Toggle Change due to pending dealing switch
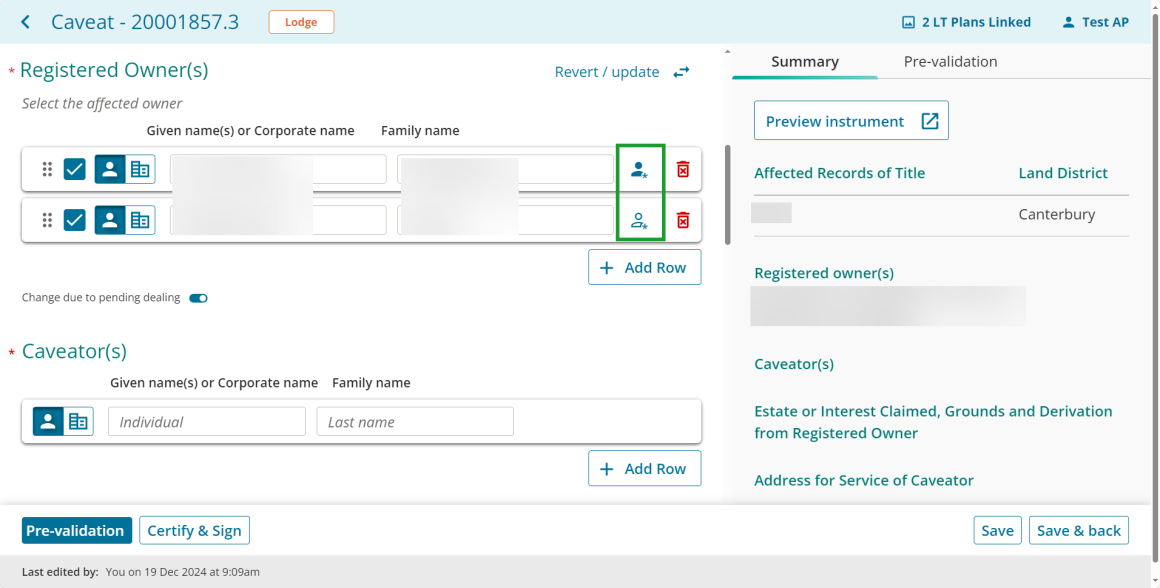Viewport: 1160px width, 588px height. [x=198, y=298]
